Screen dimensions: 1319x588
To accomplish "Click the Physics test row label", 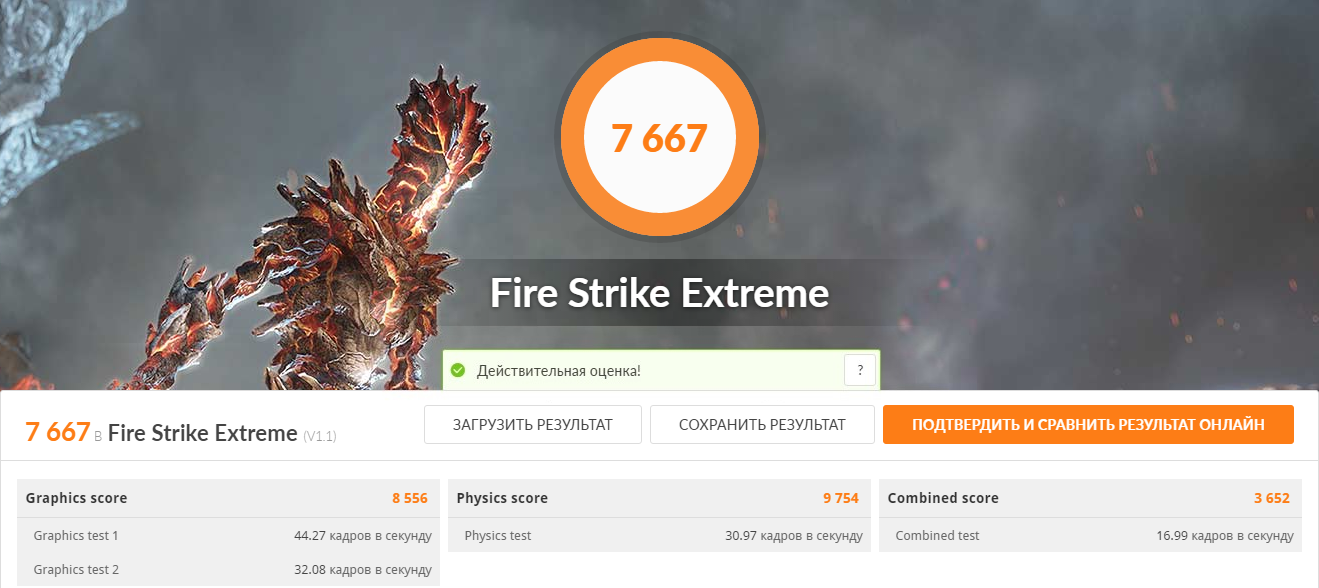I will pos(498,536).
